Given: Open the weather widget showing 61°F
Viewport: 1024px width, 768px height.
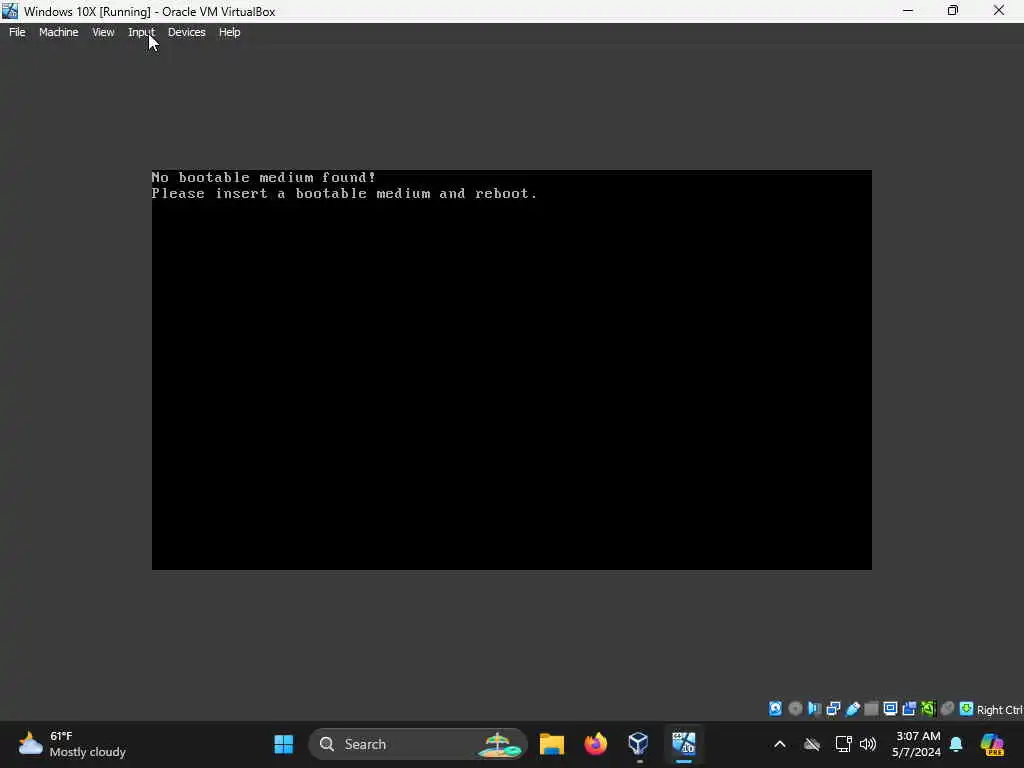Looking at the screenshot, I should (72, 744).
